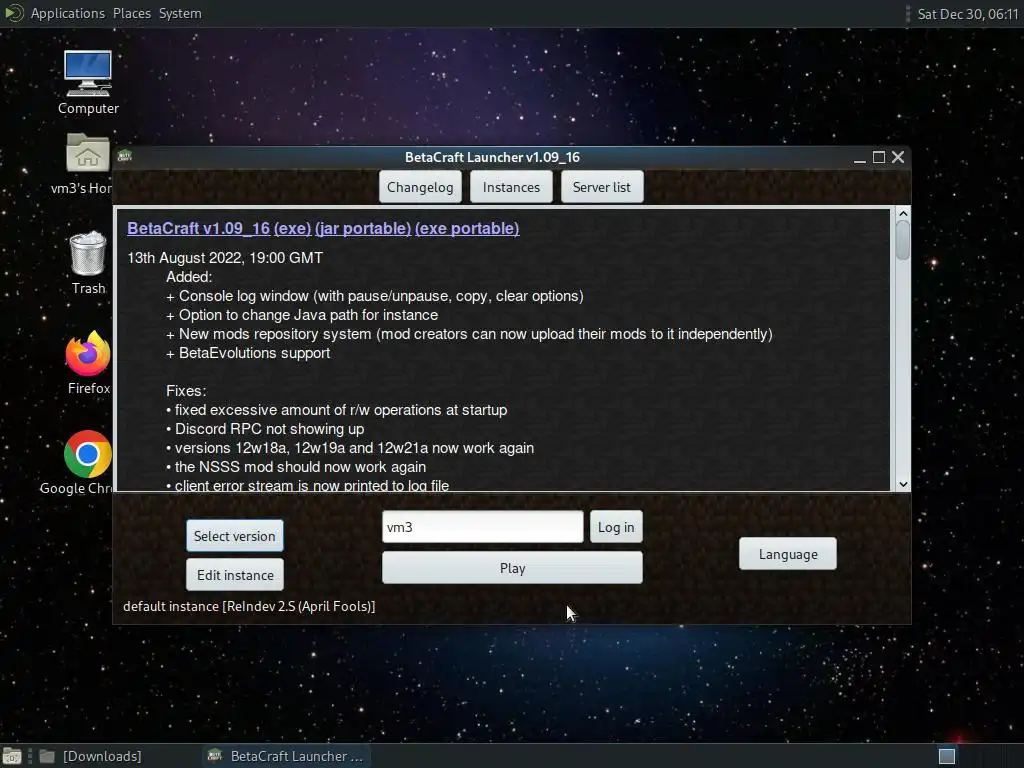Screen dimensions: 1024x768
Task: Open the (exe portable) download link
Action: 467,228
